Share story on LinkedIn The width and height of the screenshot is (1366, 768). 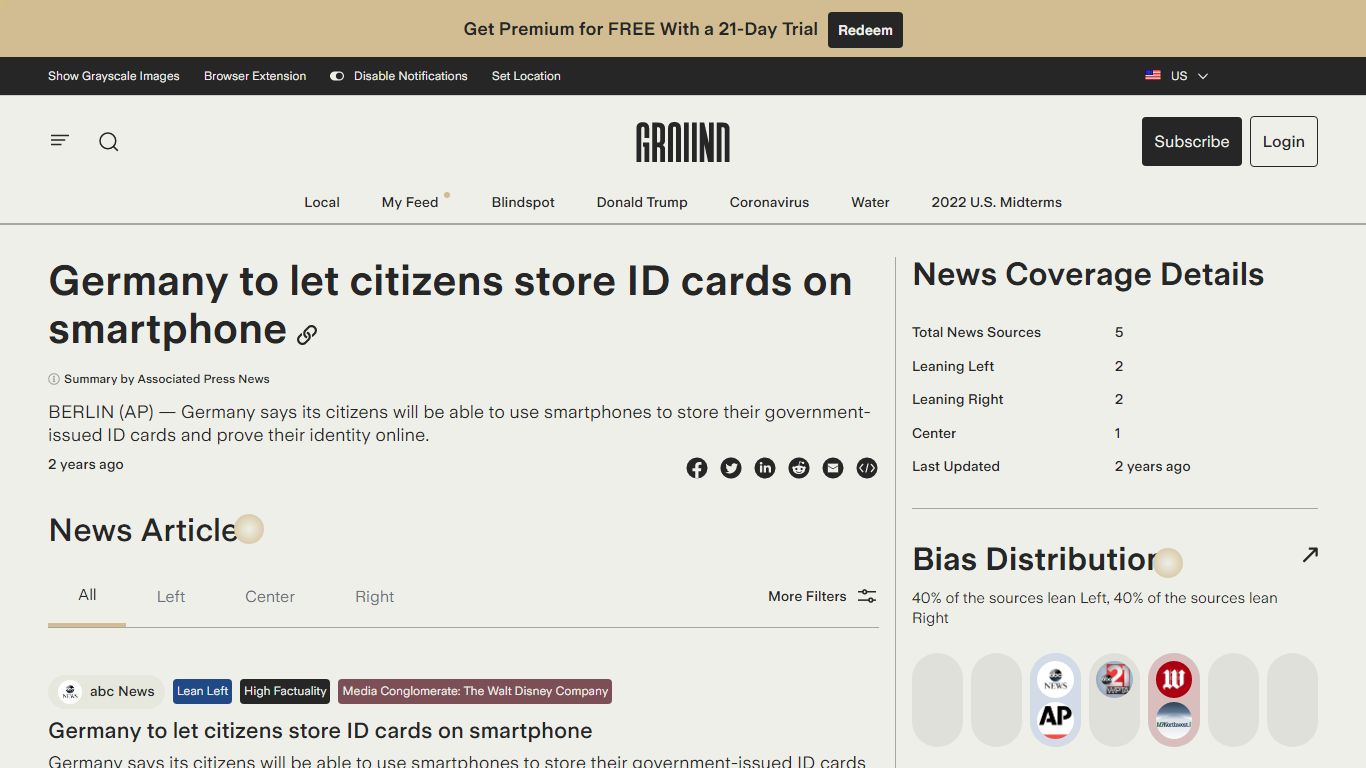click(765, 468)
